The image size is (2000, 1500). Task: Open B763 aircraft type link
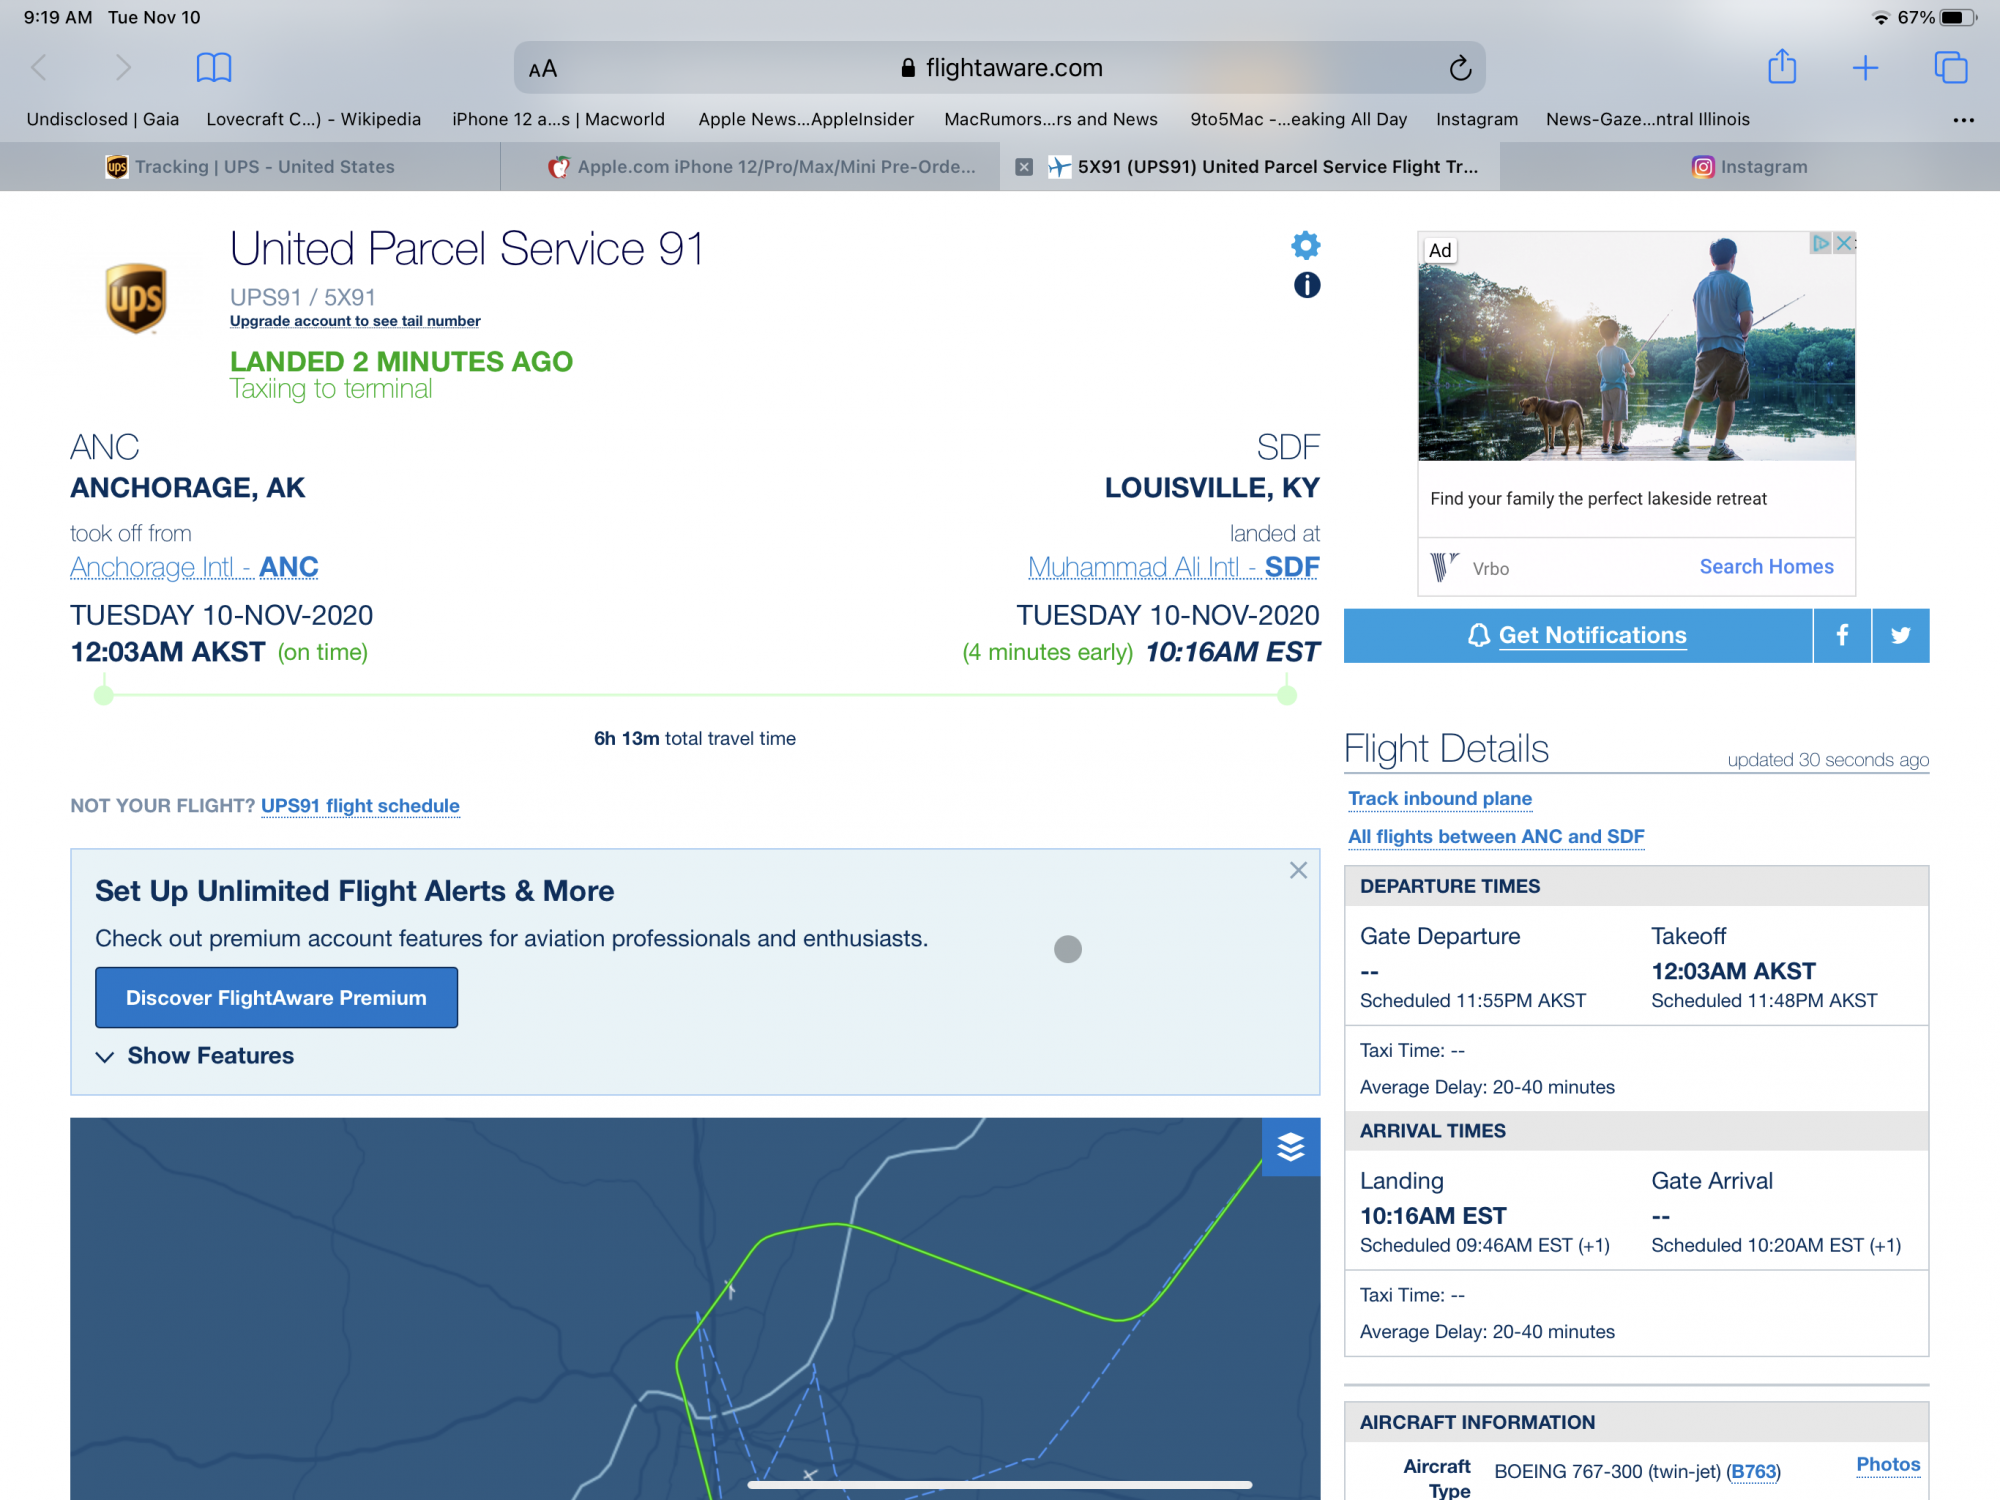1754,1472
